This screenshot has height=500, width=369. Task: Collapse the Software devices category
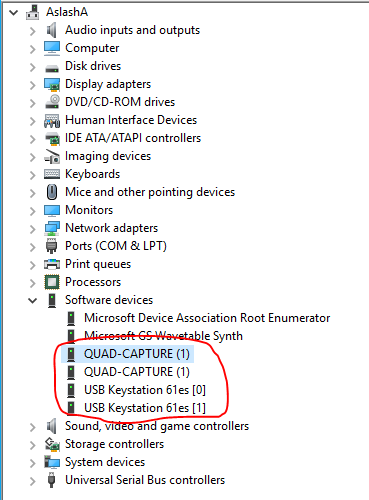click(x=32, y=300)
